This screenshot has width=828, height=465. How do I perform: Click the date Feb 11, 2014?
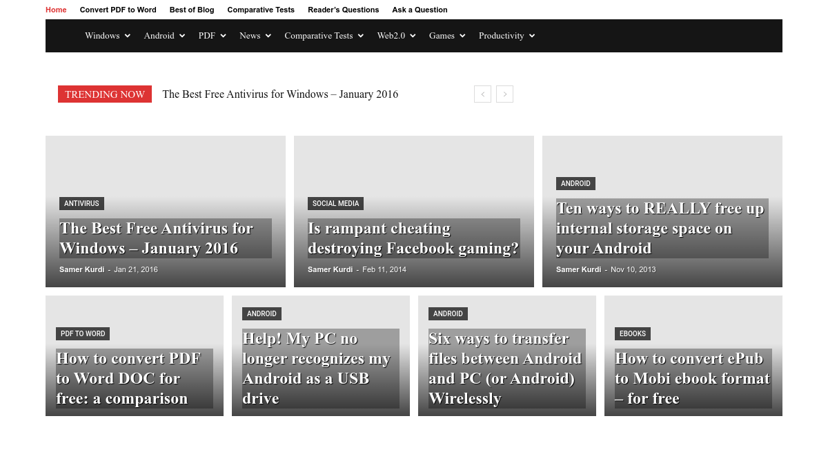click(x=384, y=269)
